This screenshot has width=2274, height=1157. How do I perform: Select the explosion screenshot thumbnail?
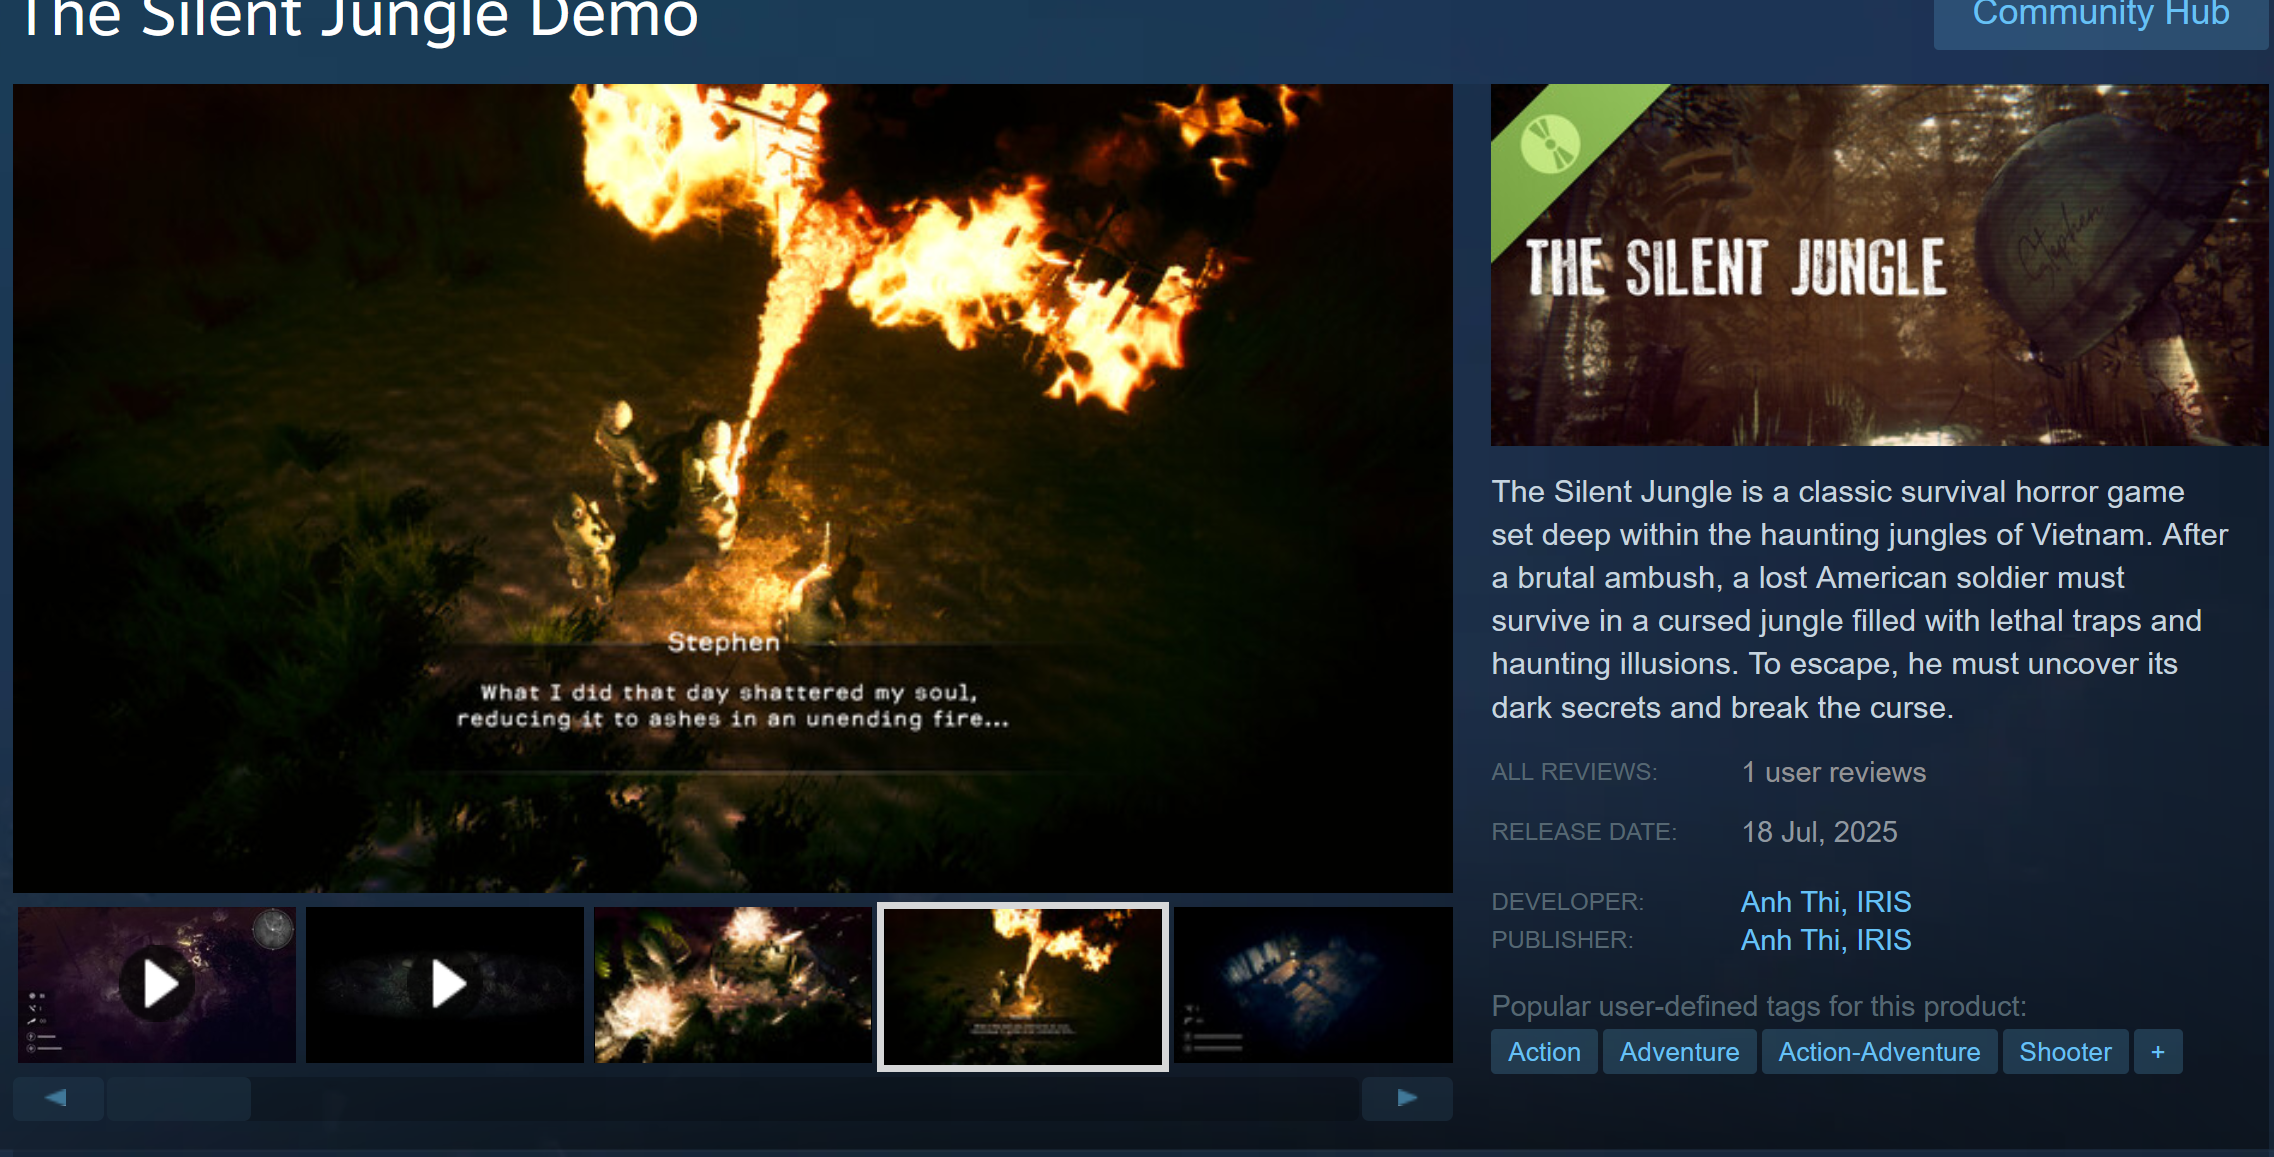(x=733, y=985)
